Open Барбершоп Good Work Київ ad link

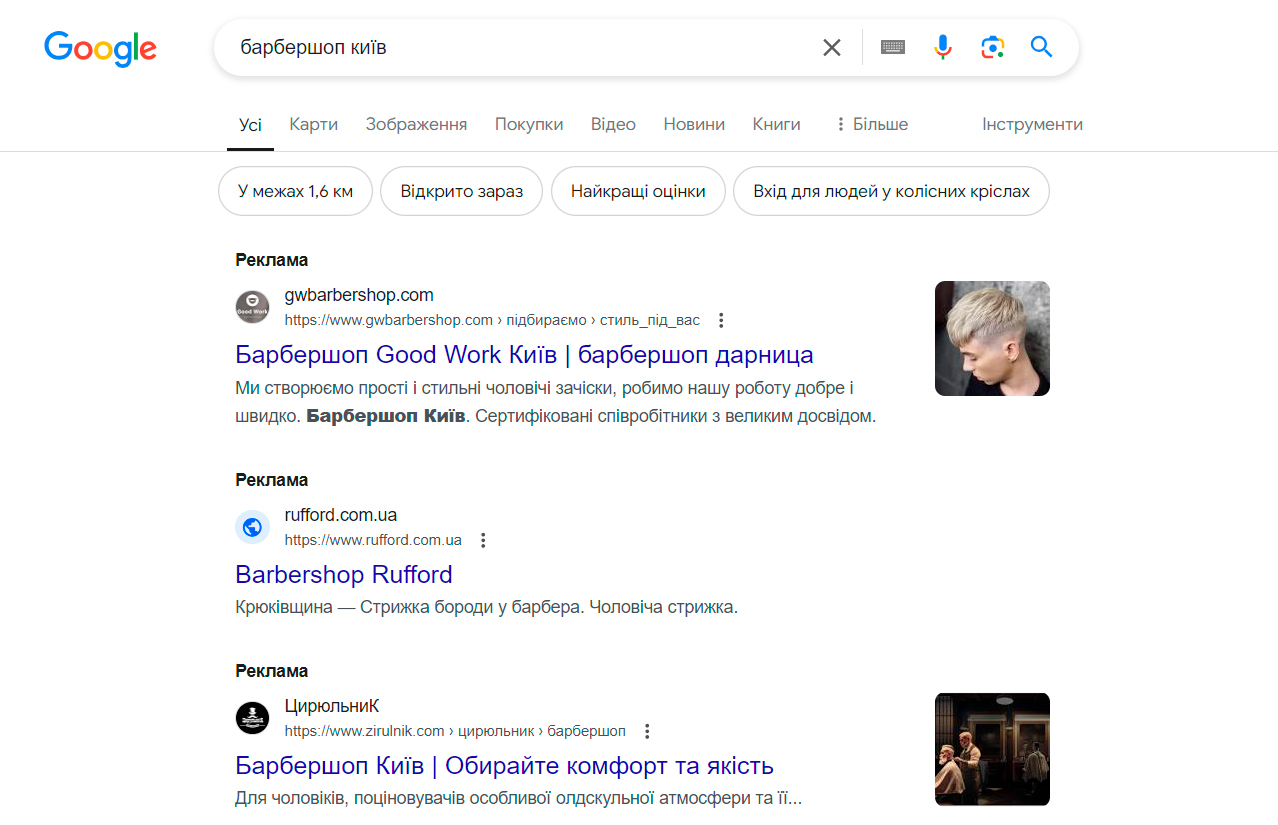coord(524,354)
